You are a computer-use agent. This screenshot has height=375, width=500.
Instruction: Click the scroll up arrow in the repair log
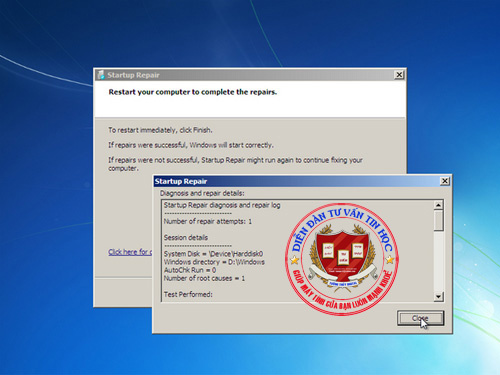[x=439, y=205]
